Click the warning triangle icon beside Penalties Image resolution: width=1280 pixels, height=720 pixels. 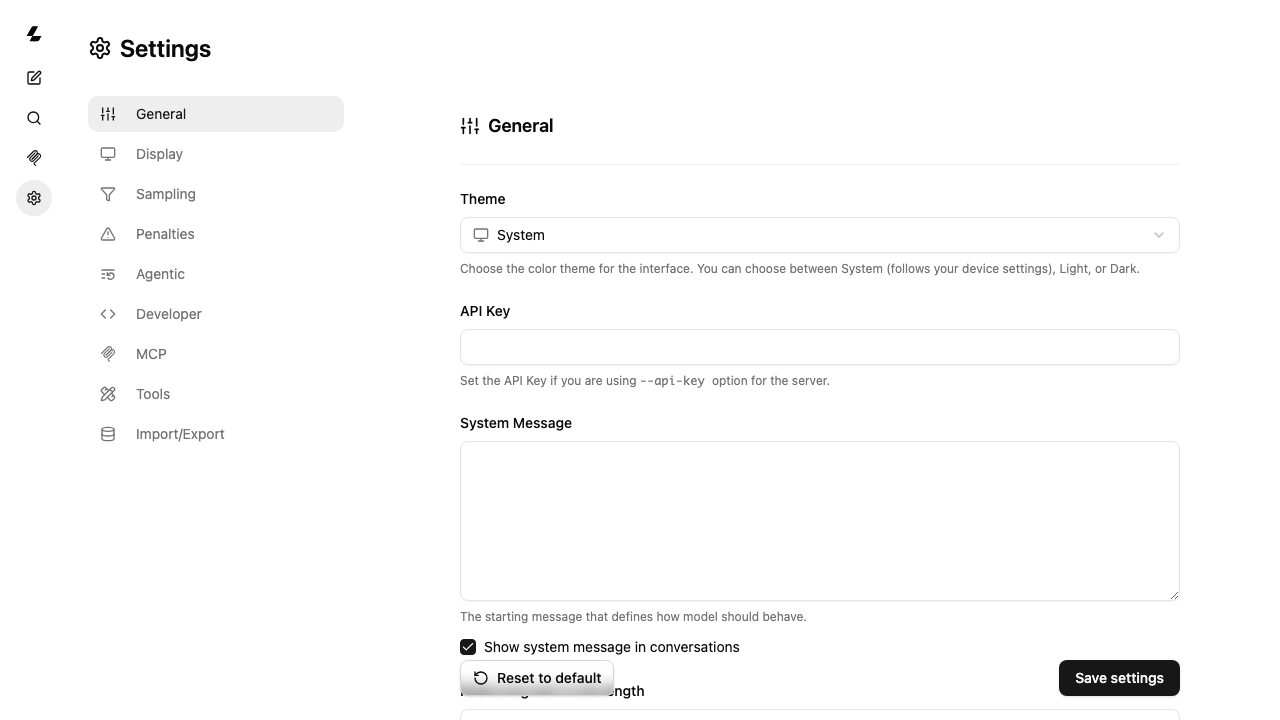pos(108,234)
